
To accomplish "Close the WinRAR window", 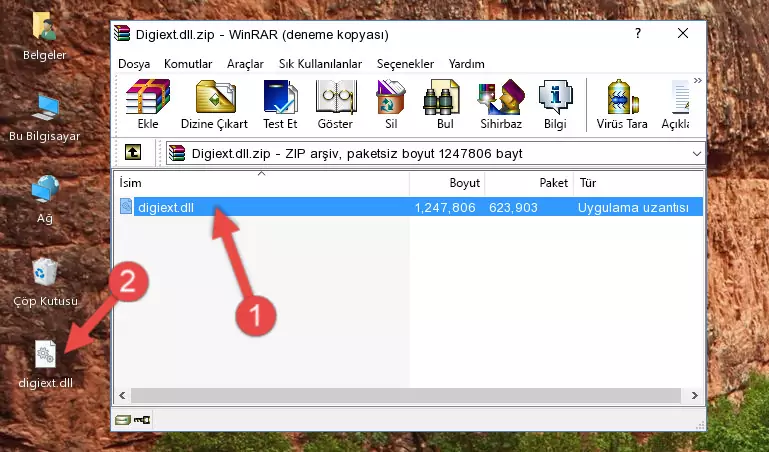I will (x=683, y=33).
